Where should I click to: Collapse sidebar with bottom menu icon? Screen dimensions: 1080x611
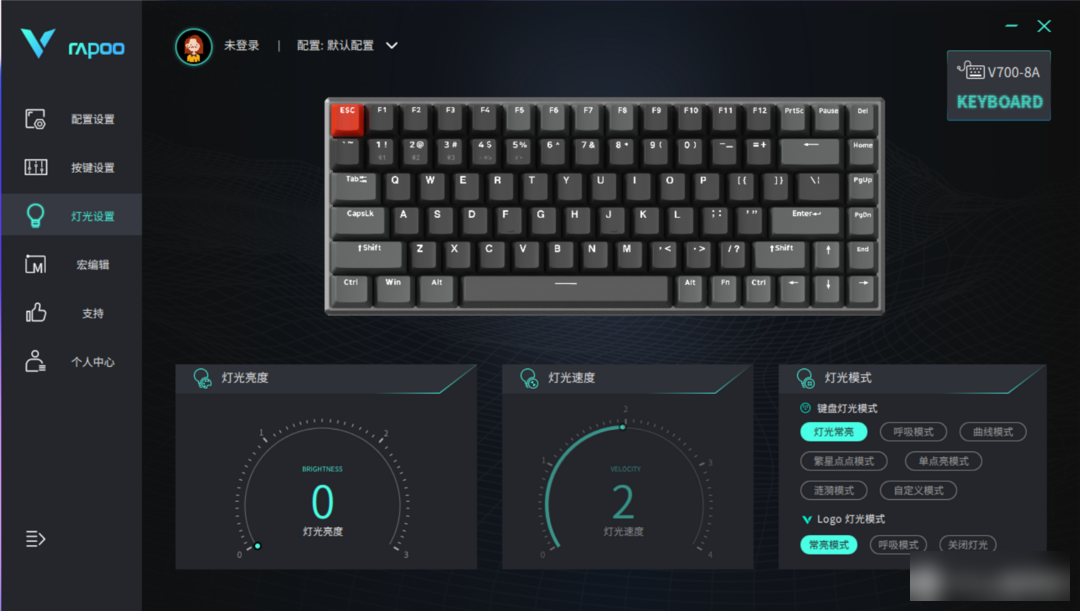[x=35, y=538]
